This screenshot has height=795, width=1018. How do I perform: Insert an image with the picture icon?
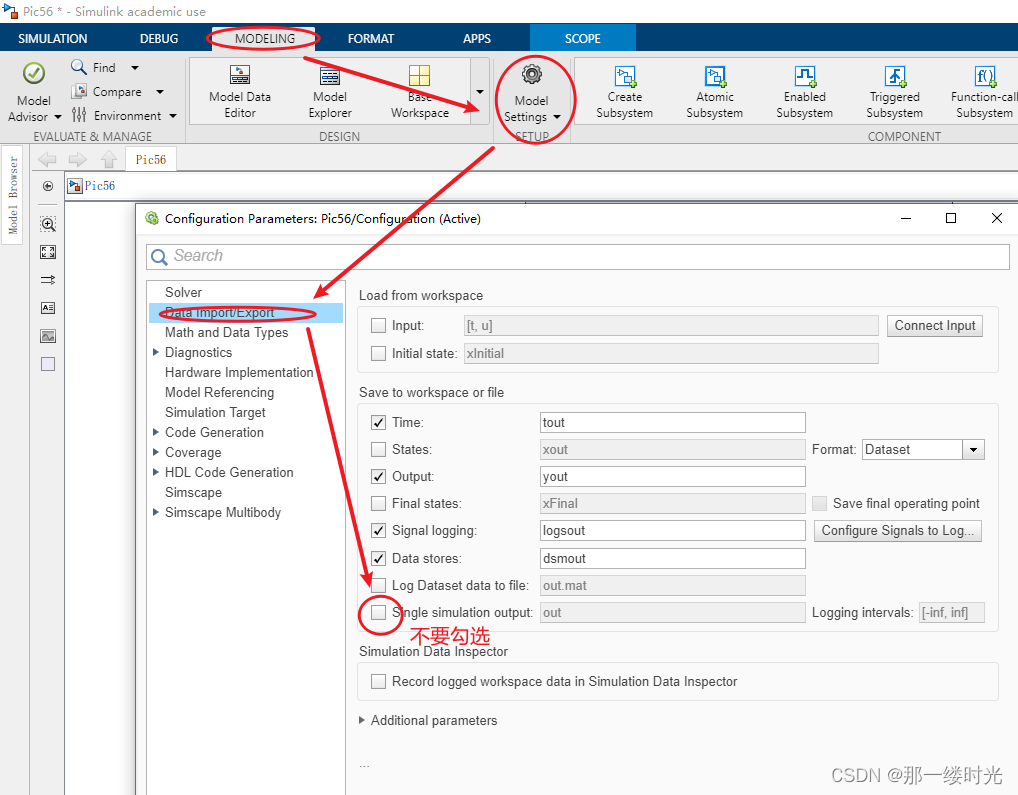[x=48, y=336]
